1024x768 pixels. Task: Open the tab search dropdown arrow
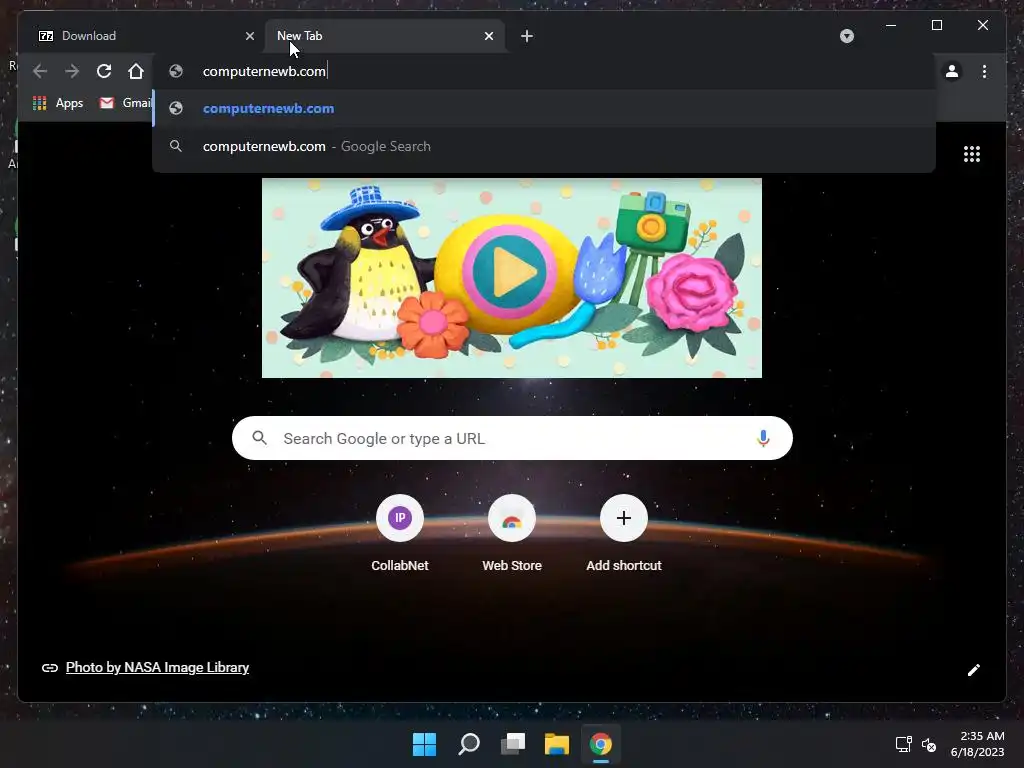click(847, 36)
